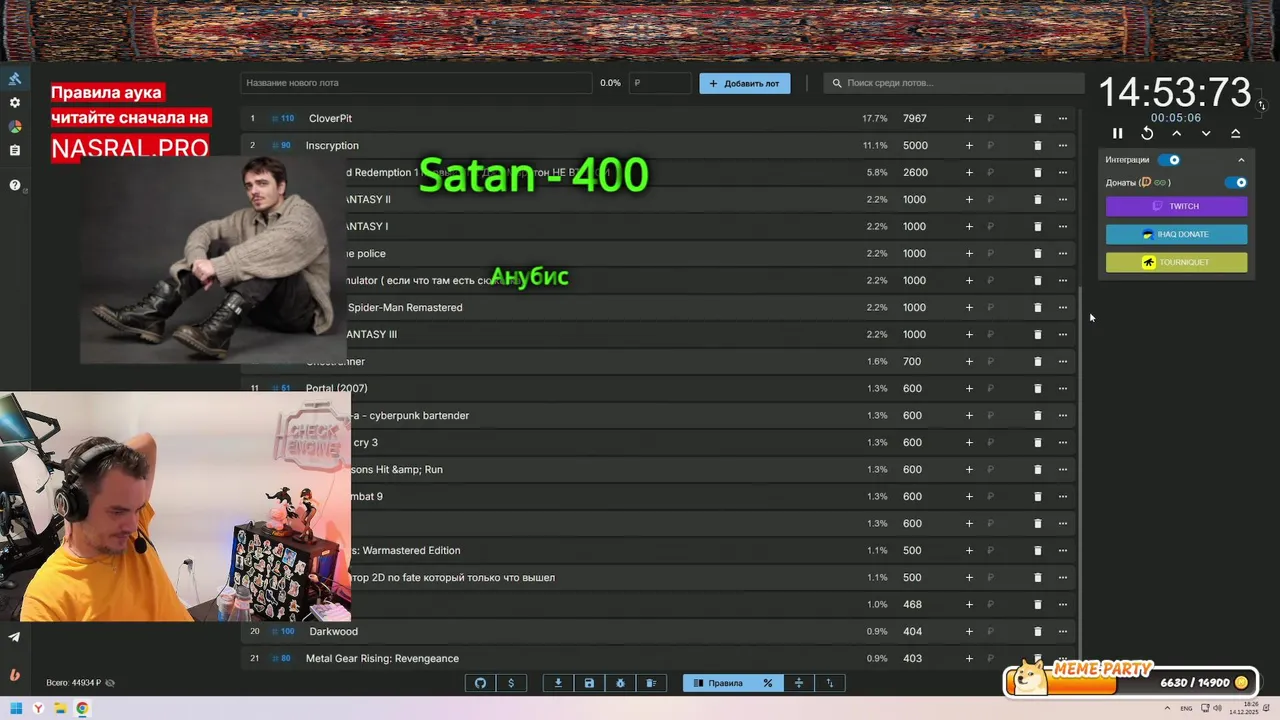Click the clear-all trash list icon
This screenshot has width=1280, height=720.
pyautogui.click(x=651, y=683)
